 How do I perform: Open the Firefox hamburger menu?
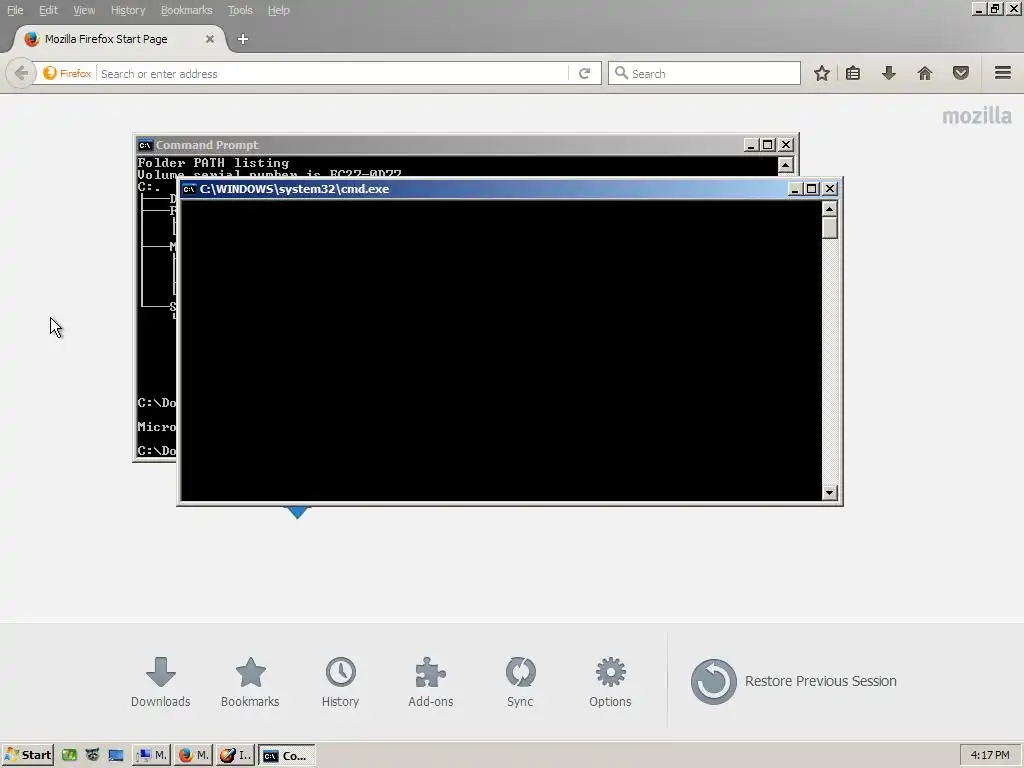point(1003,72)
